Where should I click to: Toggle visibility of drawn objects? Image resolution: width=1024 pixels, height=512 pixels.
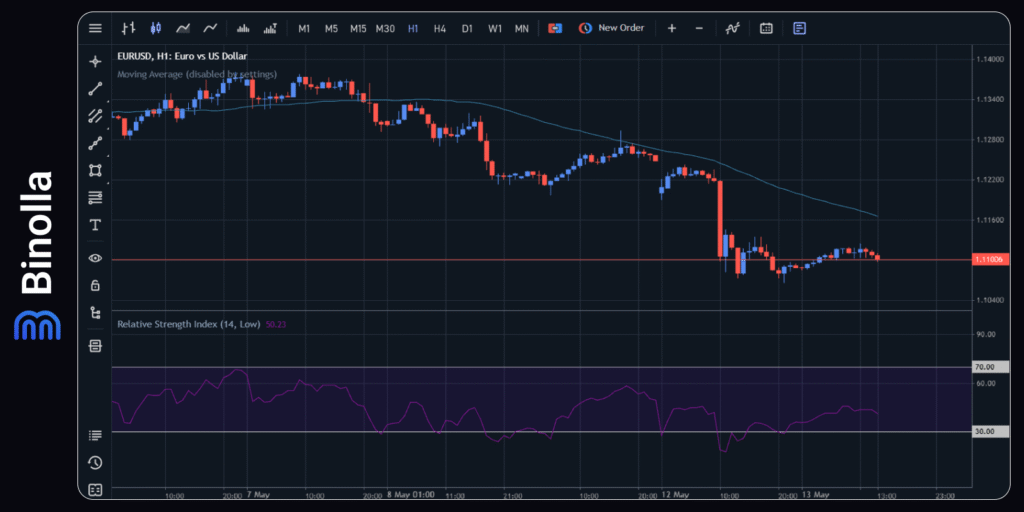click(95, 258)
